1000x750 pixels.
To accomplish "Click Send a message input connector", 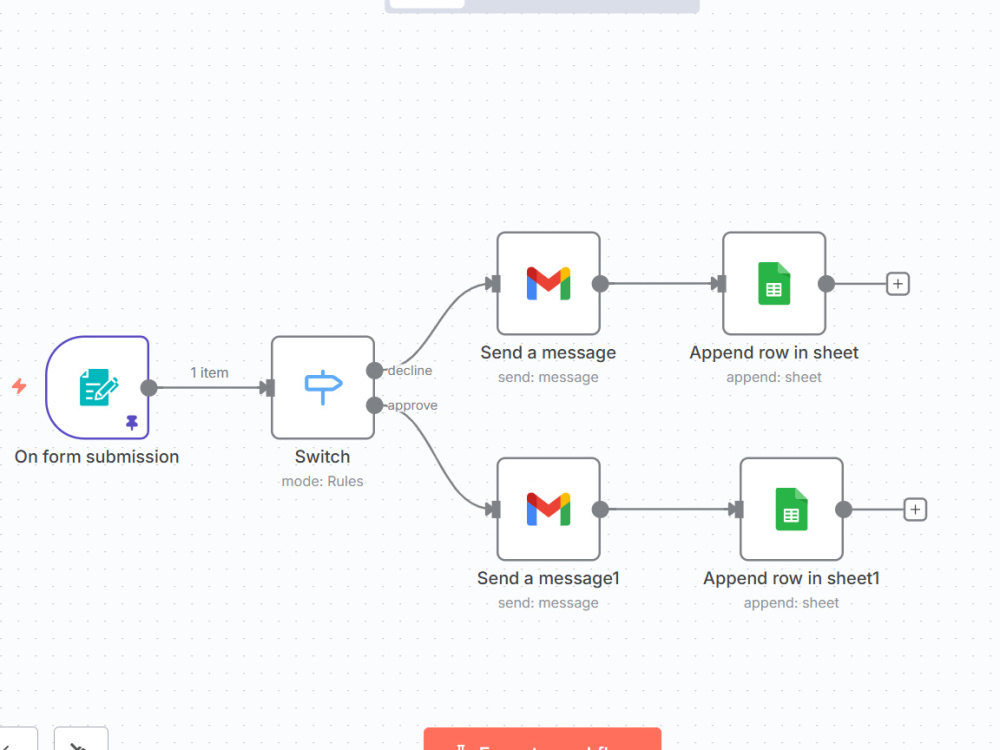I will click(x=494, y=284).
